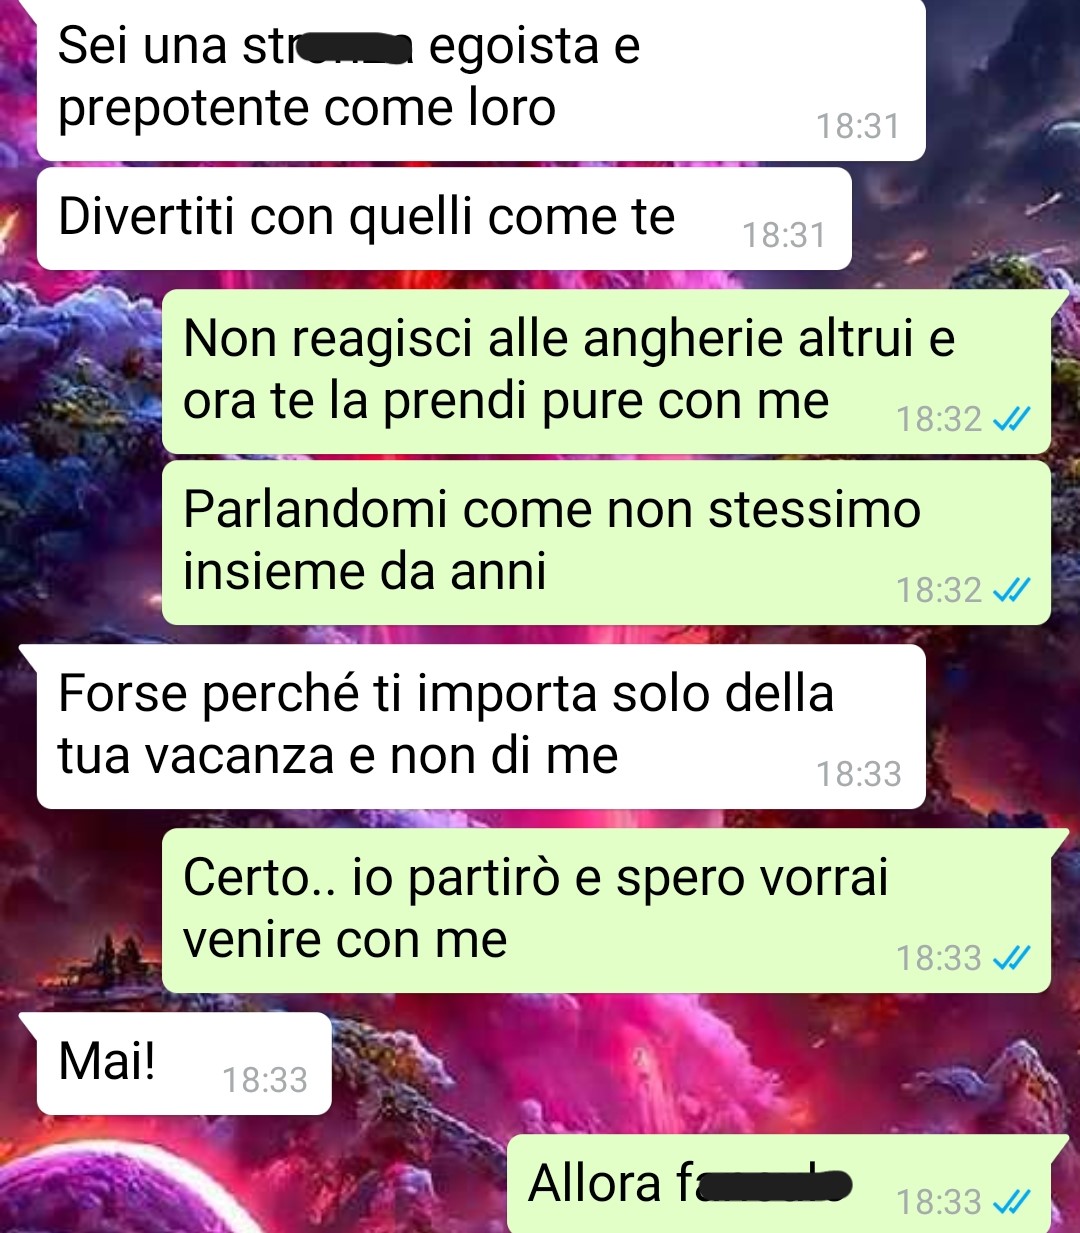Tap the 18:33 timestamp on 'Forse perché' message
This screenshot has width=1080, height=1233.
858,774
